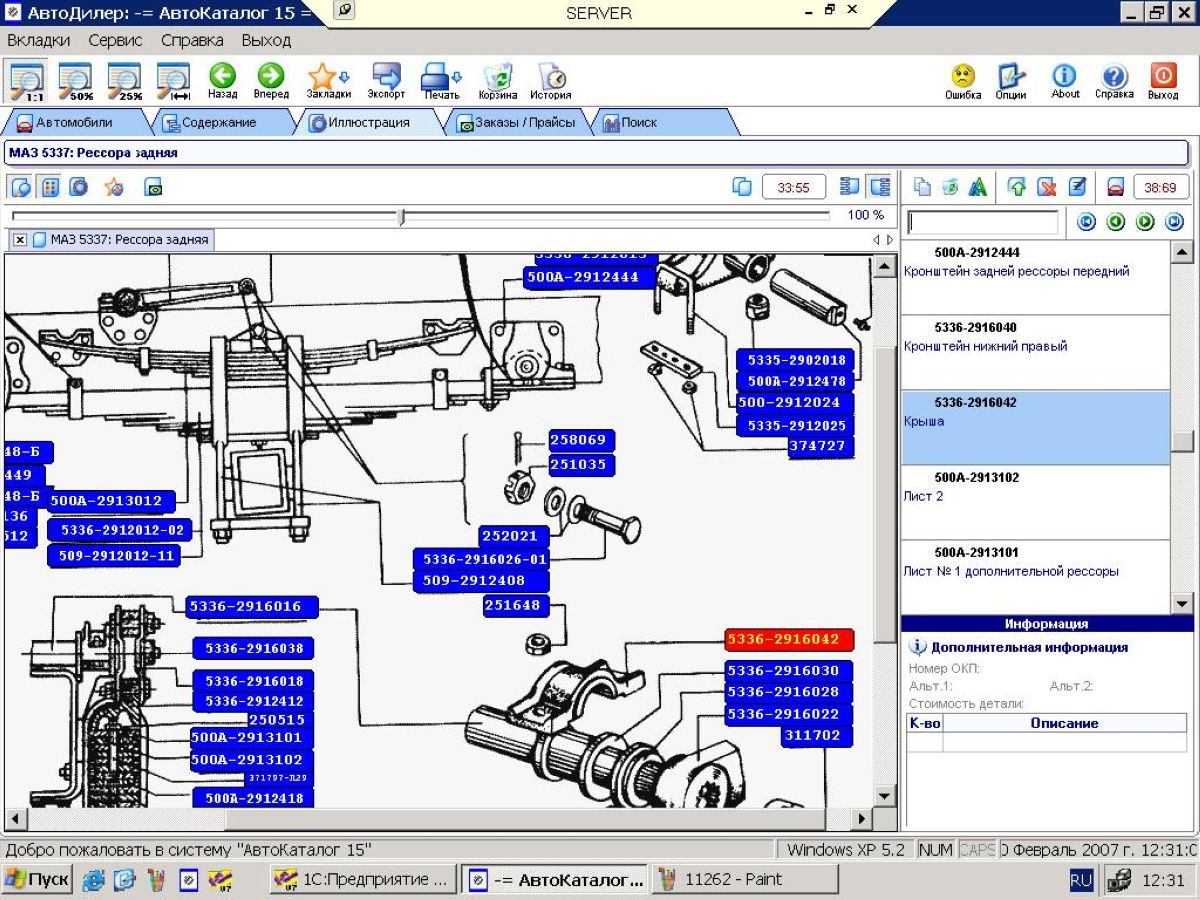Viewport: 1200px width, 900px height.
Task: Set illustration zoom to 50%
Action: (x=76, y=81)
